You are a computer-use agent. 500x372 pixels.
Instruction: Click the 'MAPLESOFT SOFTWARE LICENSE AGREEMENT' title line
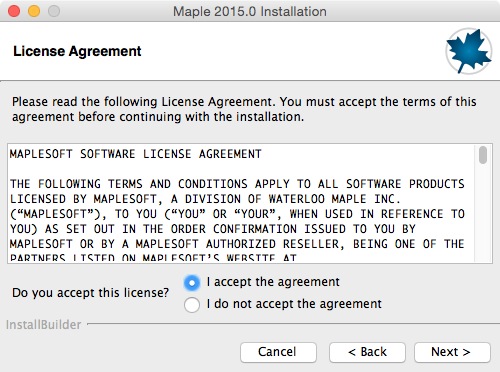point(136,154)
